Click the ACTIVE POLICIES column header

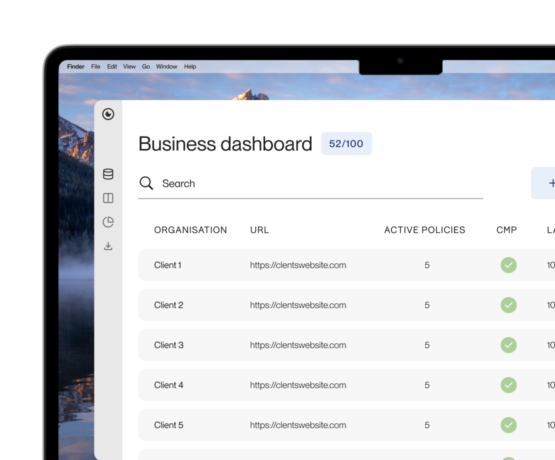click(425, 230)
